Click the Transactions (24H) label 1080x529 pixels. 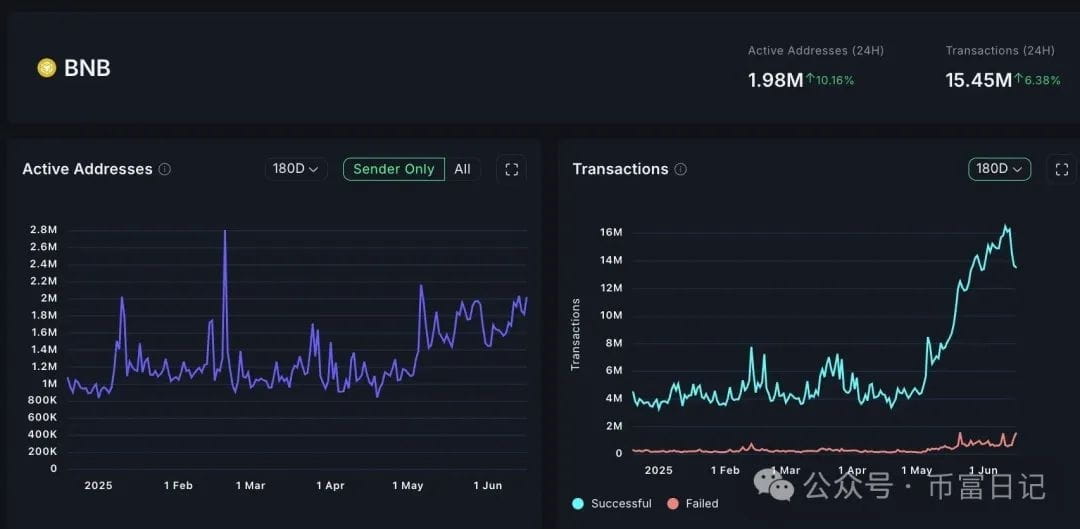tap(1000, 51)
